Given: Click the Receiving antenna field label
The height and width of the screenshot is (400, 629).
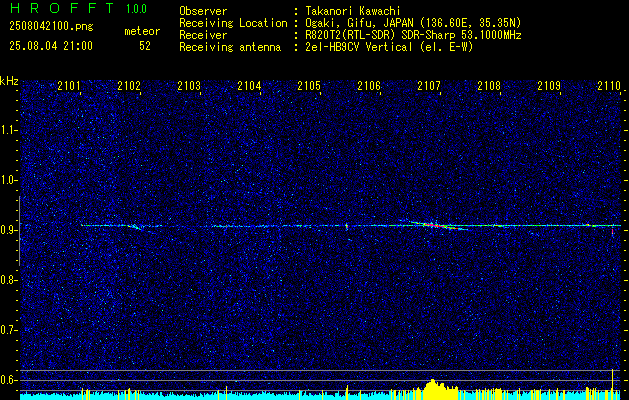Looking at the screenshot, I should point(230,47).
